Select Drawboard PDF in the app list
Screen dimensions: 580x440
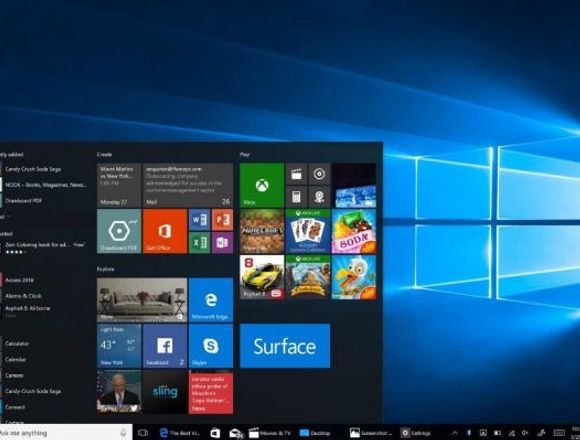(x=23, y=200)
